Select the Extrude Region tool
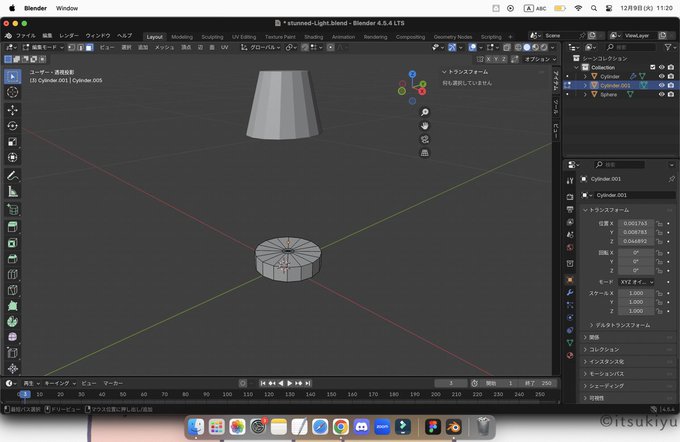680x442 pixels. click(13, 227)
